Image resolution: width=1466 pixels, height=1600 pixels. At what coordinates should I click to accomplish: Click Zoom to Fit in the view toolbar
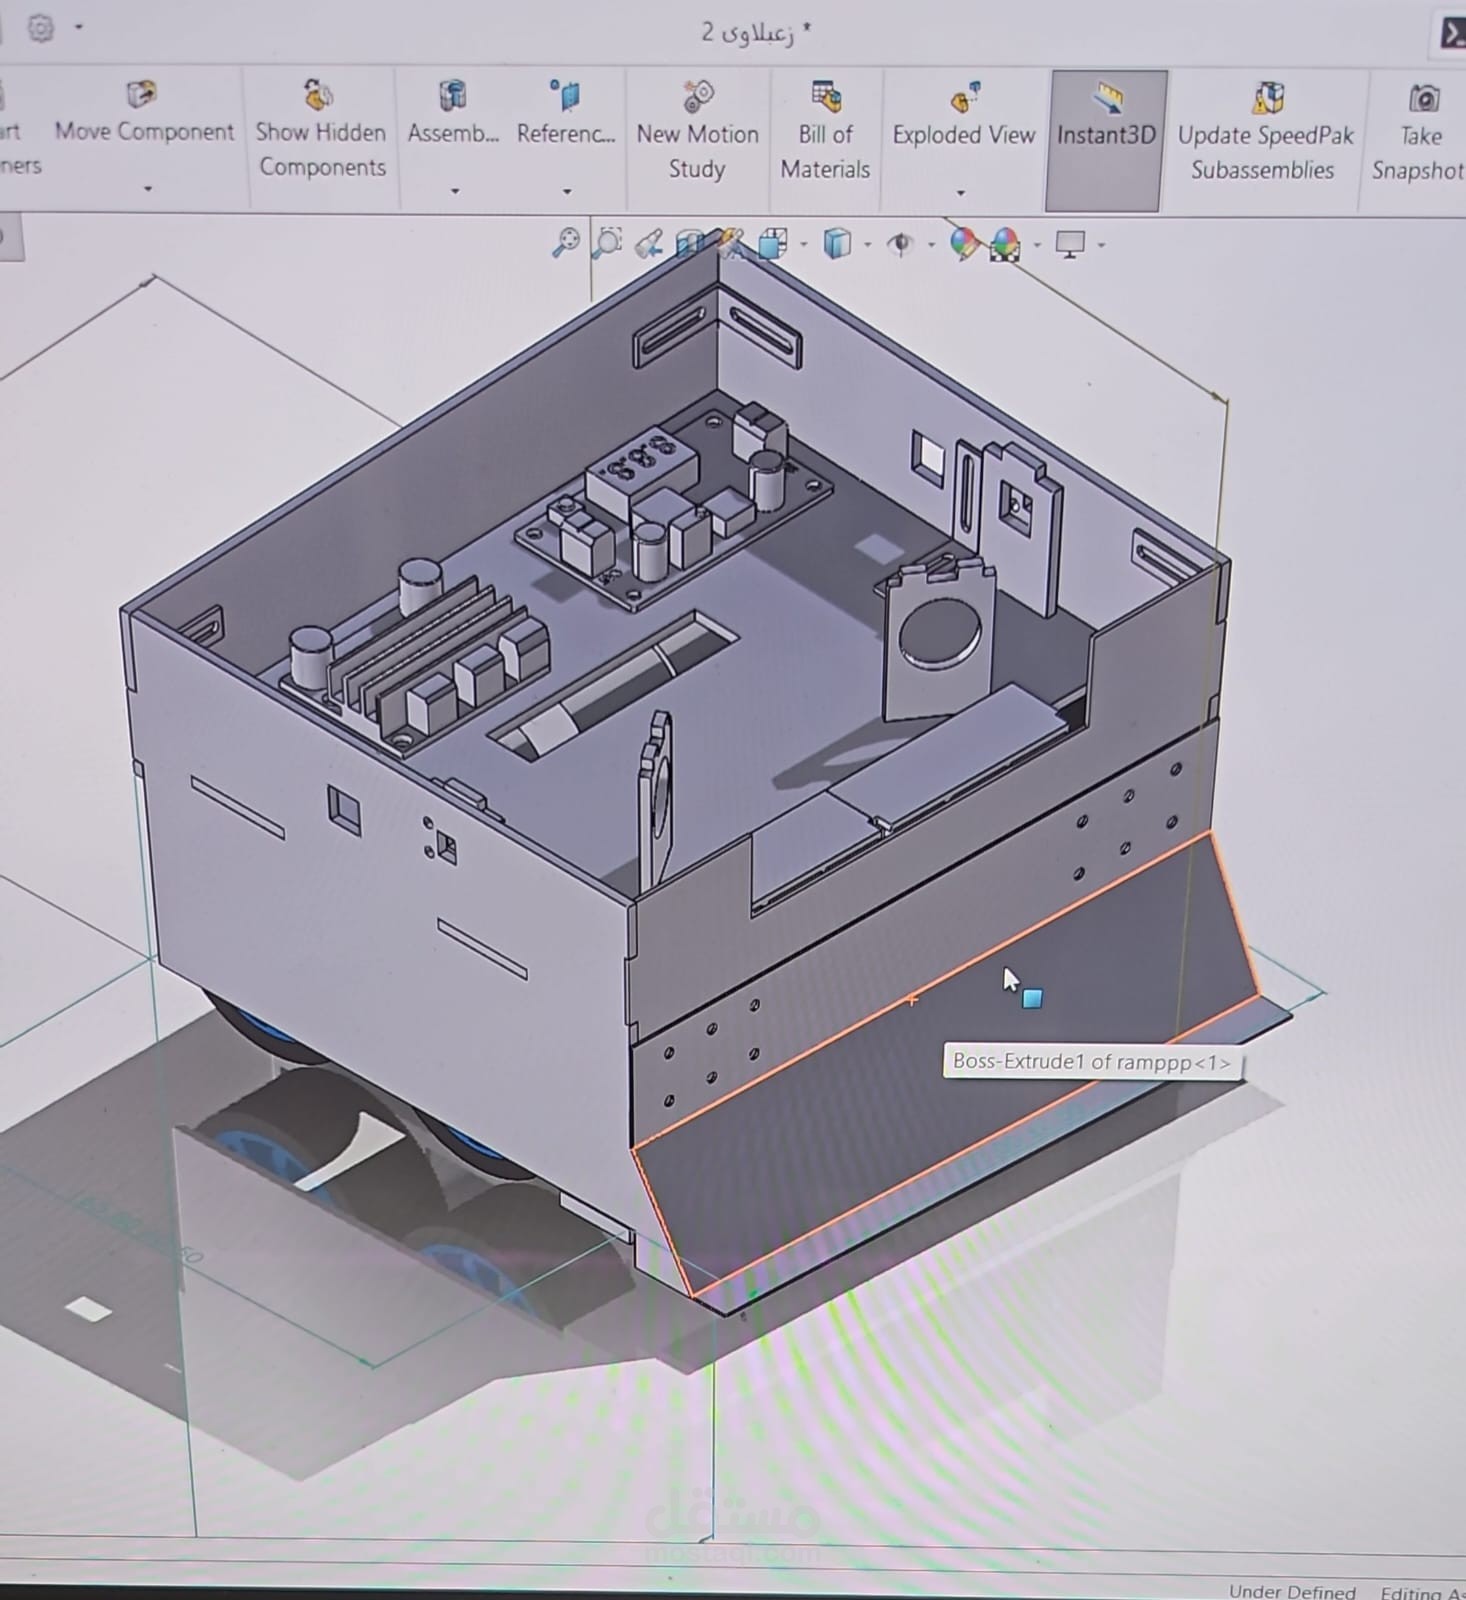566,242
